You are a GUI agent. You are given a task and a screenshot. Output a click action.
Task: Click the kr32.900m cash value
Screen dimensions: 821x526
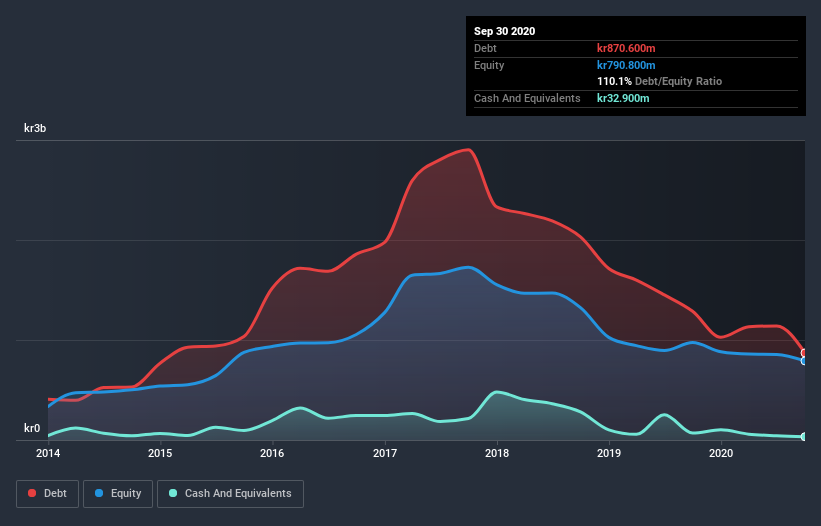[x=623, y=98]
